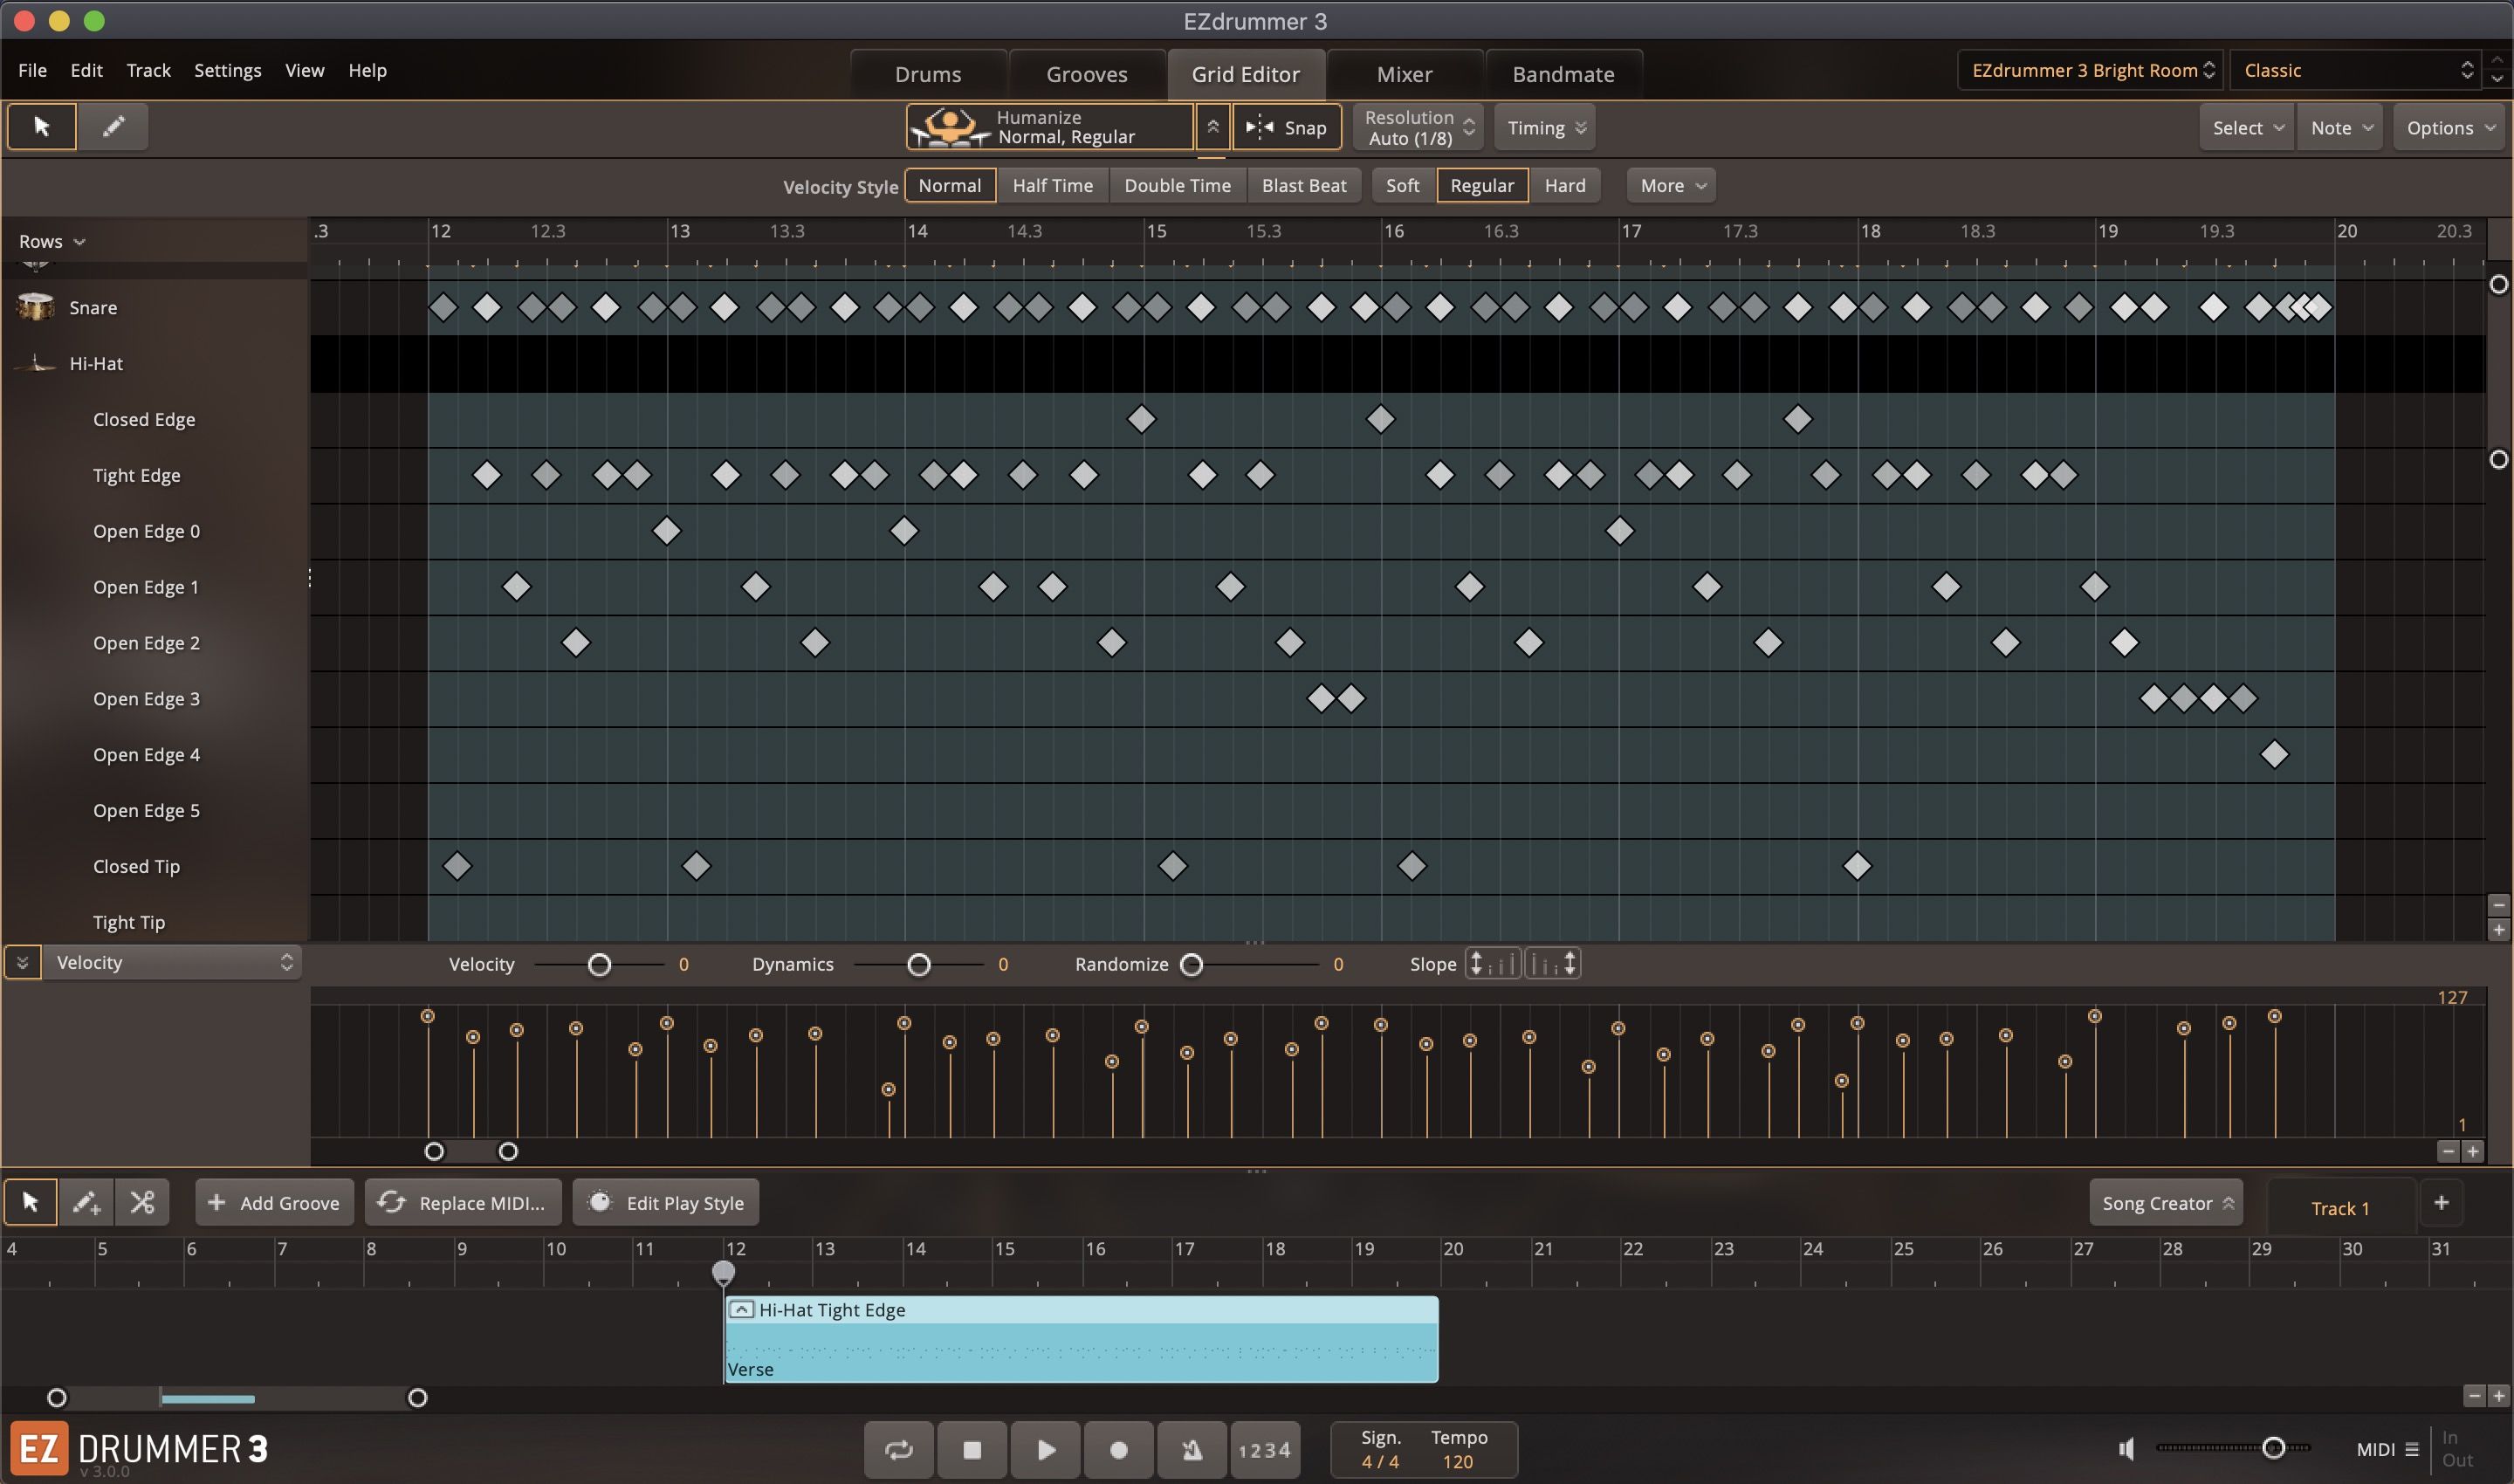Image resolution: width=2514 pixels, height=1484 pixels.
Task: Click the first Slope ramp icon
Action: coord(1493,964)
